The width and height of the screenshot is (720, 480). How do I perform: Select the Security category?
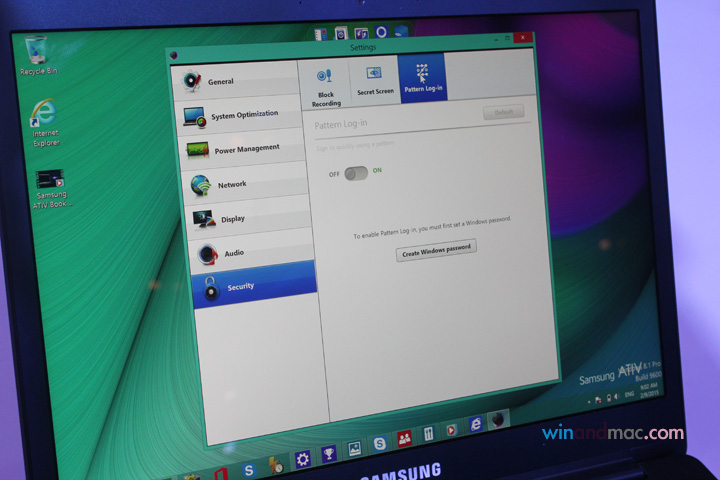pos(256,285)
